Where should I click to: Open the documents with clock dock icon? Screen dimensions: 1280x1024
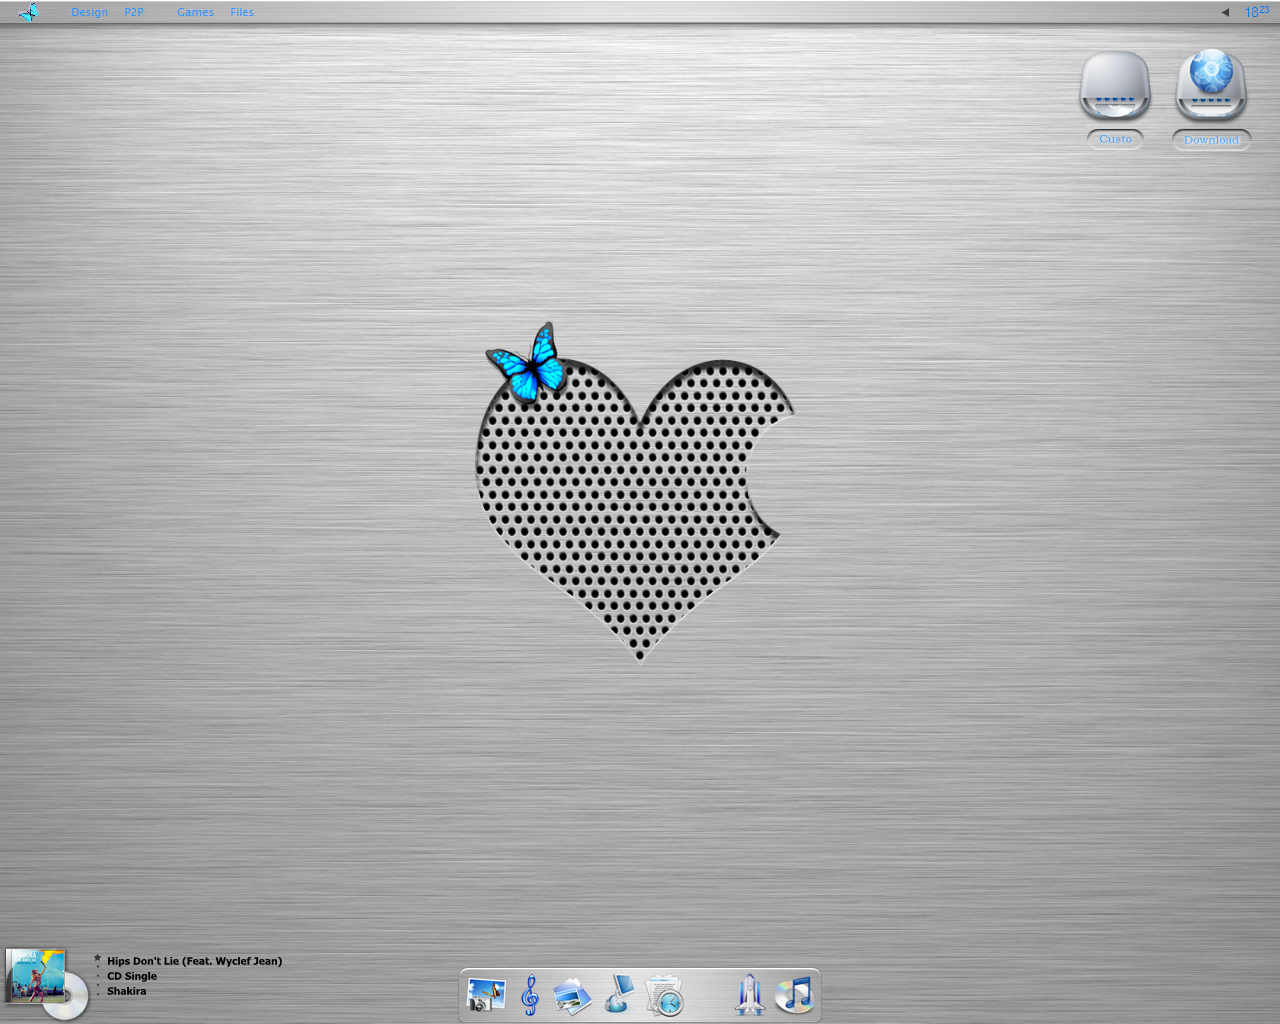point(664,996)
